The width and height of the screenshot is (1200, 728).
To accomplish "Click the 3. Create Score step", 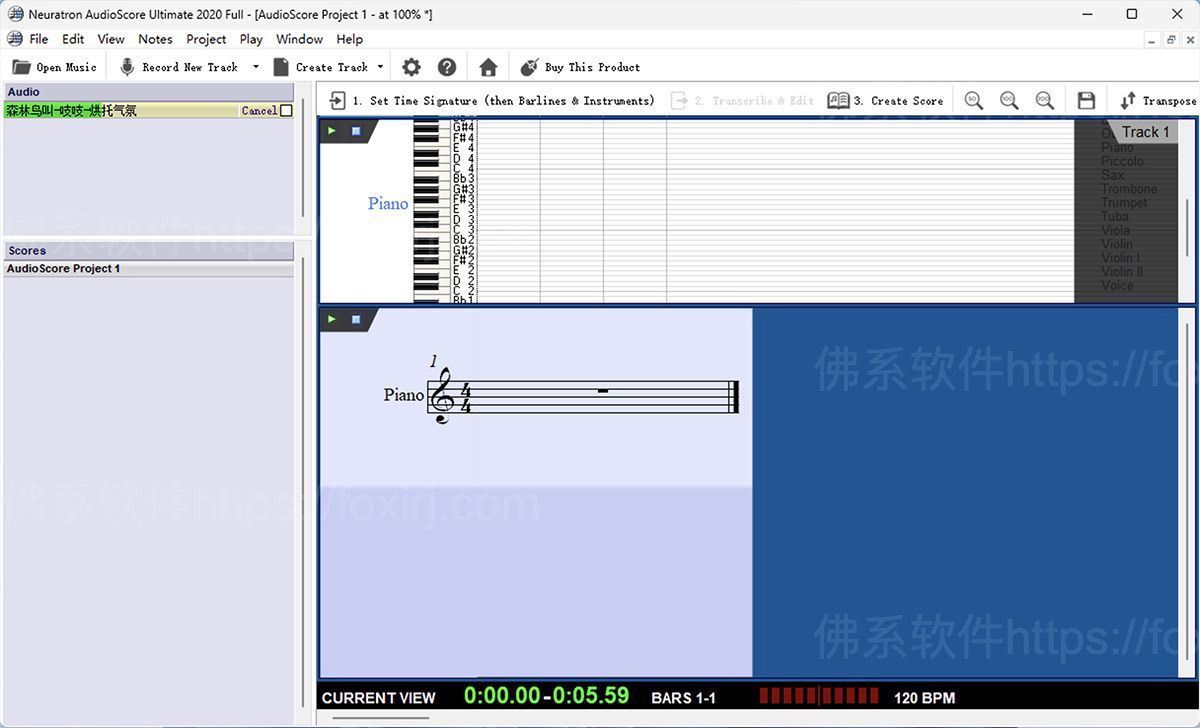I will 886,100.
